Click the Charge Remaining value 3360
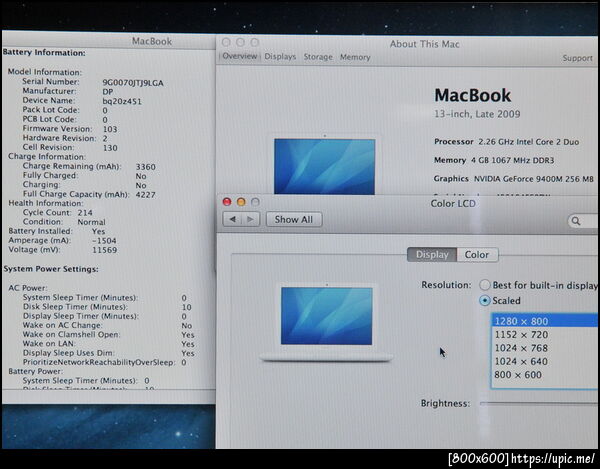This screenshot has width=600, height=469. pyautogui.click(x=145, y=167)
